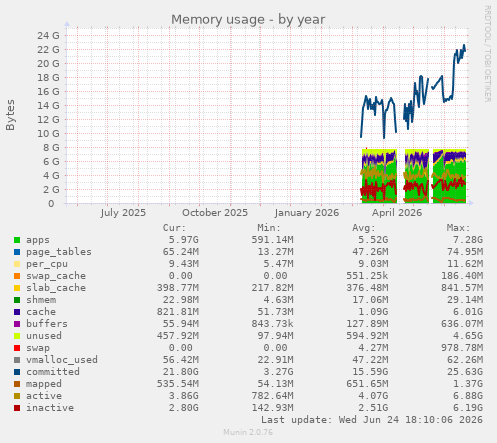Click the 'Munin 2.0.76' footer text

coord(248,432)
